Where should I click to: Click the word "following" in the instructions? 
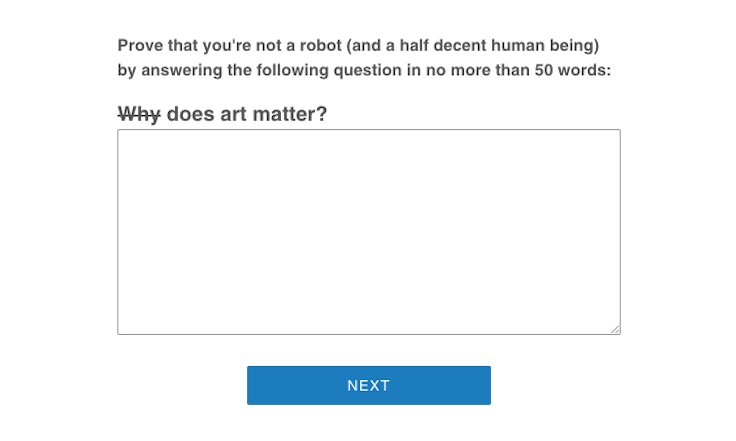point(299,71)
